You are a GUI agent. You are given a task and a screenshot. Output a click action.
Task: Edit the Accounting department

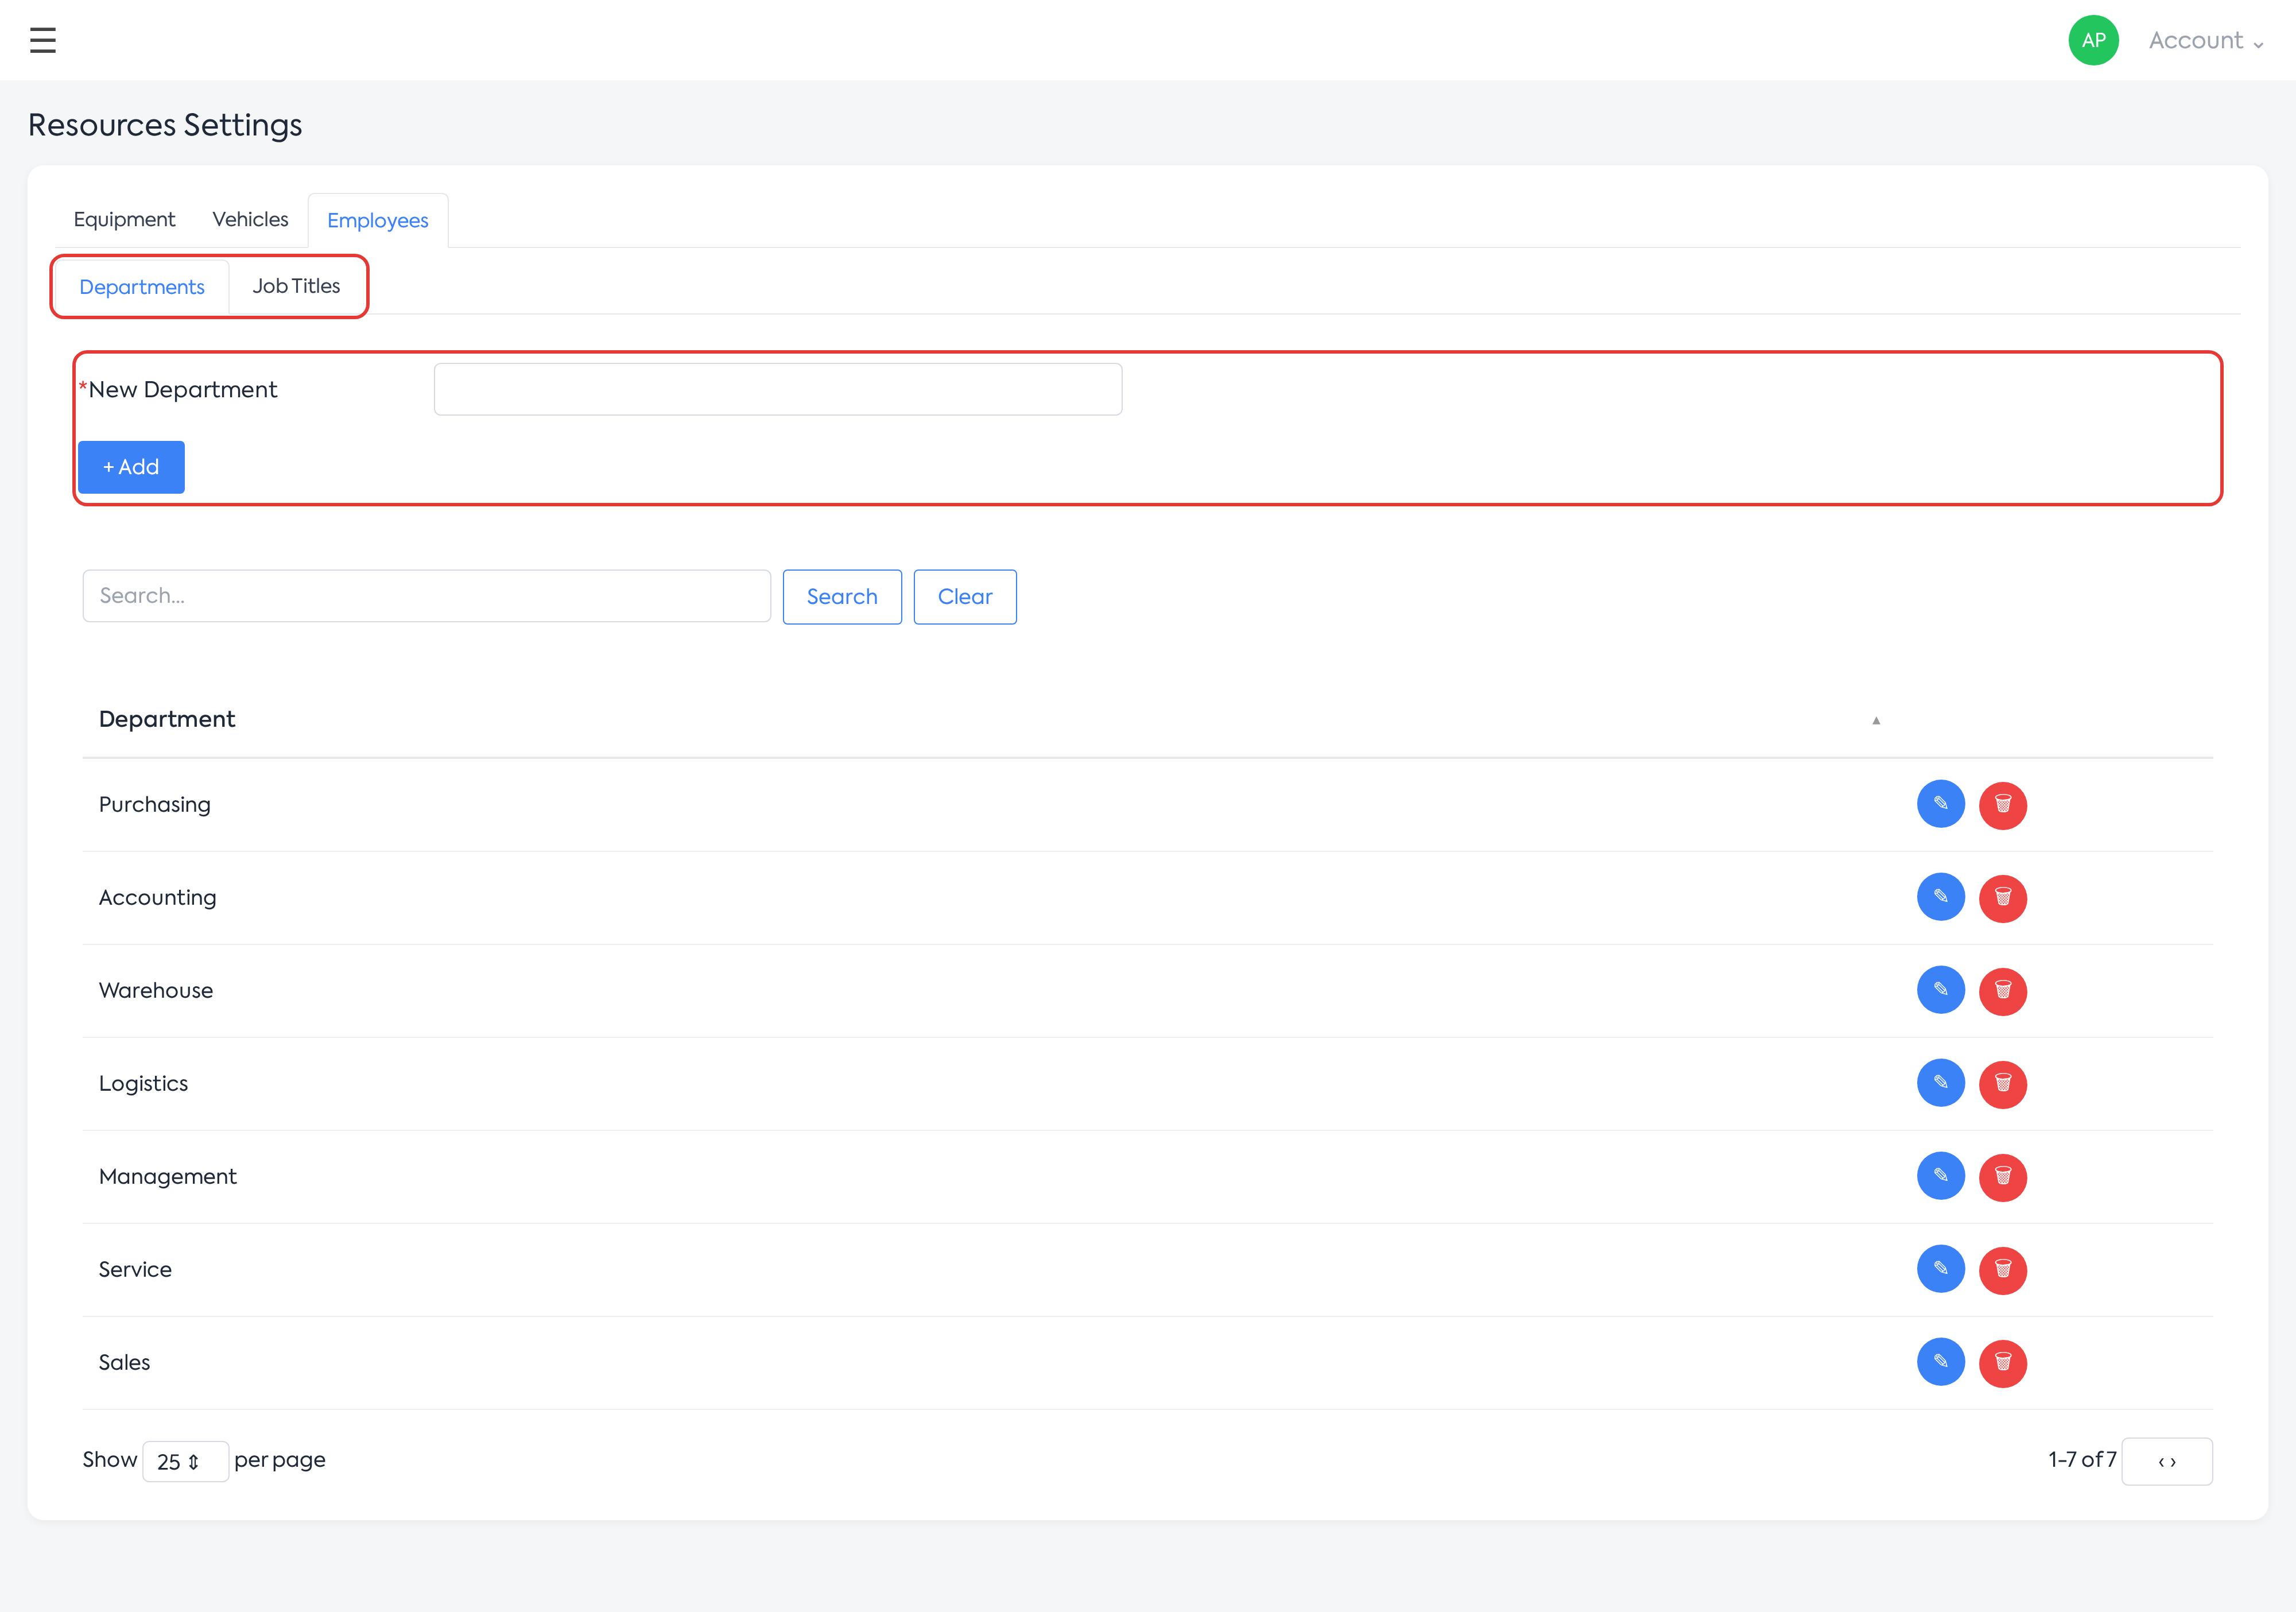click(x=1941, y=897)
